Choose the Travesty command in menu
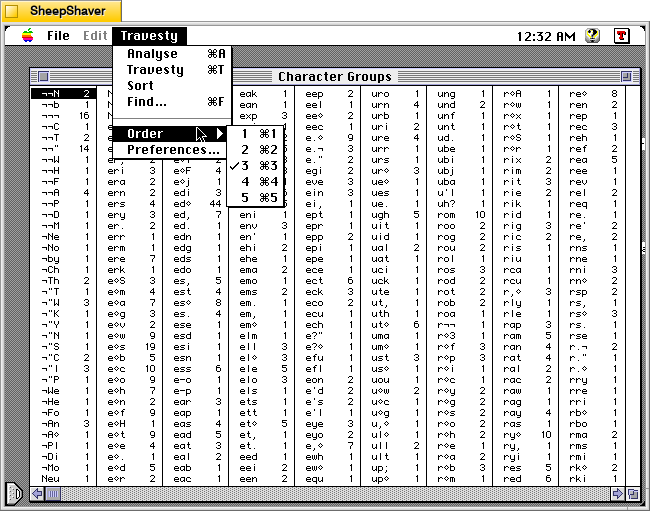 tap(172, 70)
